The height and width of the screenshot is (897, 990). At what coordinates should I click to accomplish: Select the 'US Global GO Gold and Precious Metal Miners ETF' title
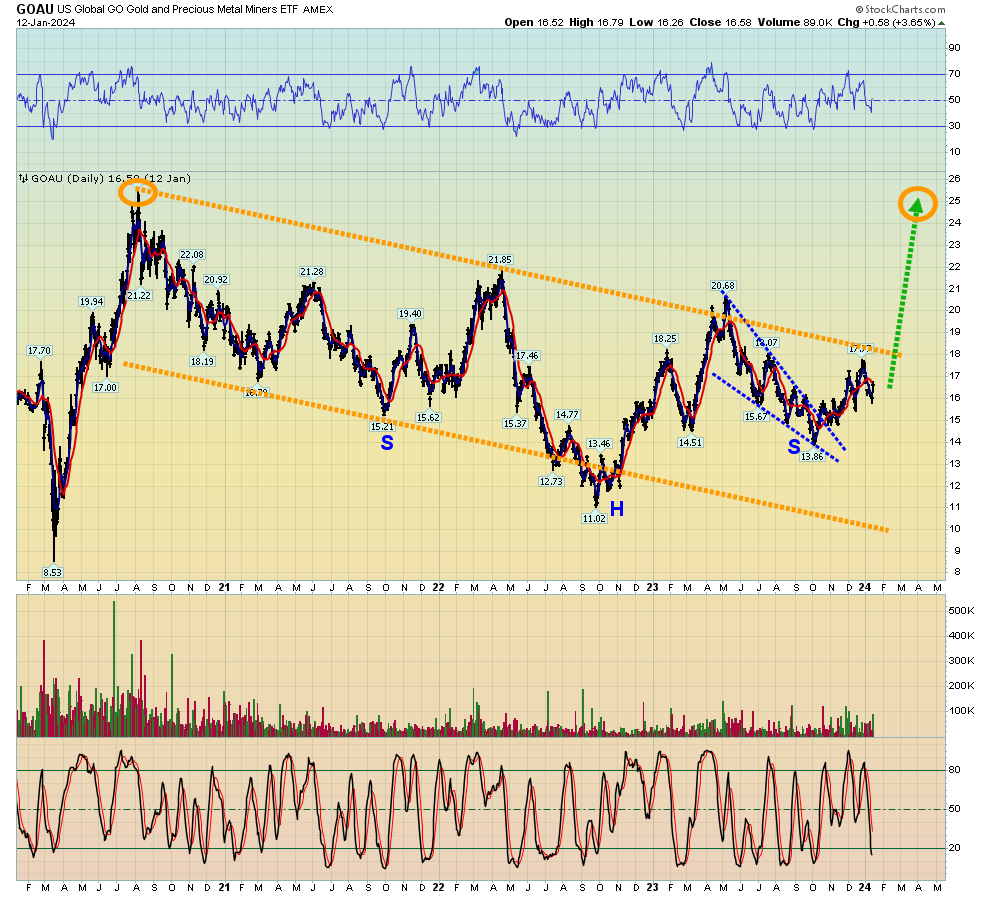tap(177, 9)
